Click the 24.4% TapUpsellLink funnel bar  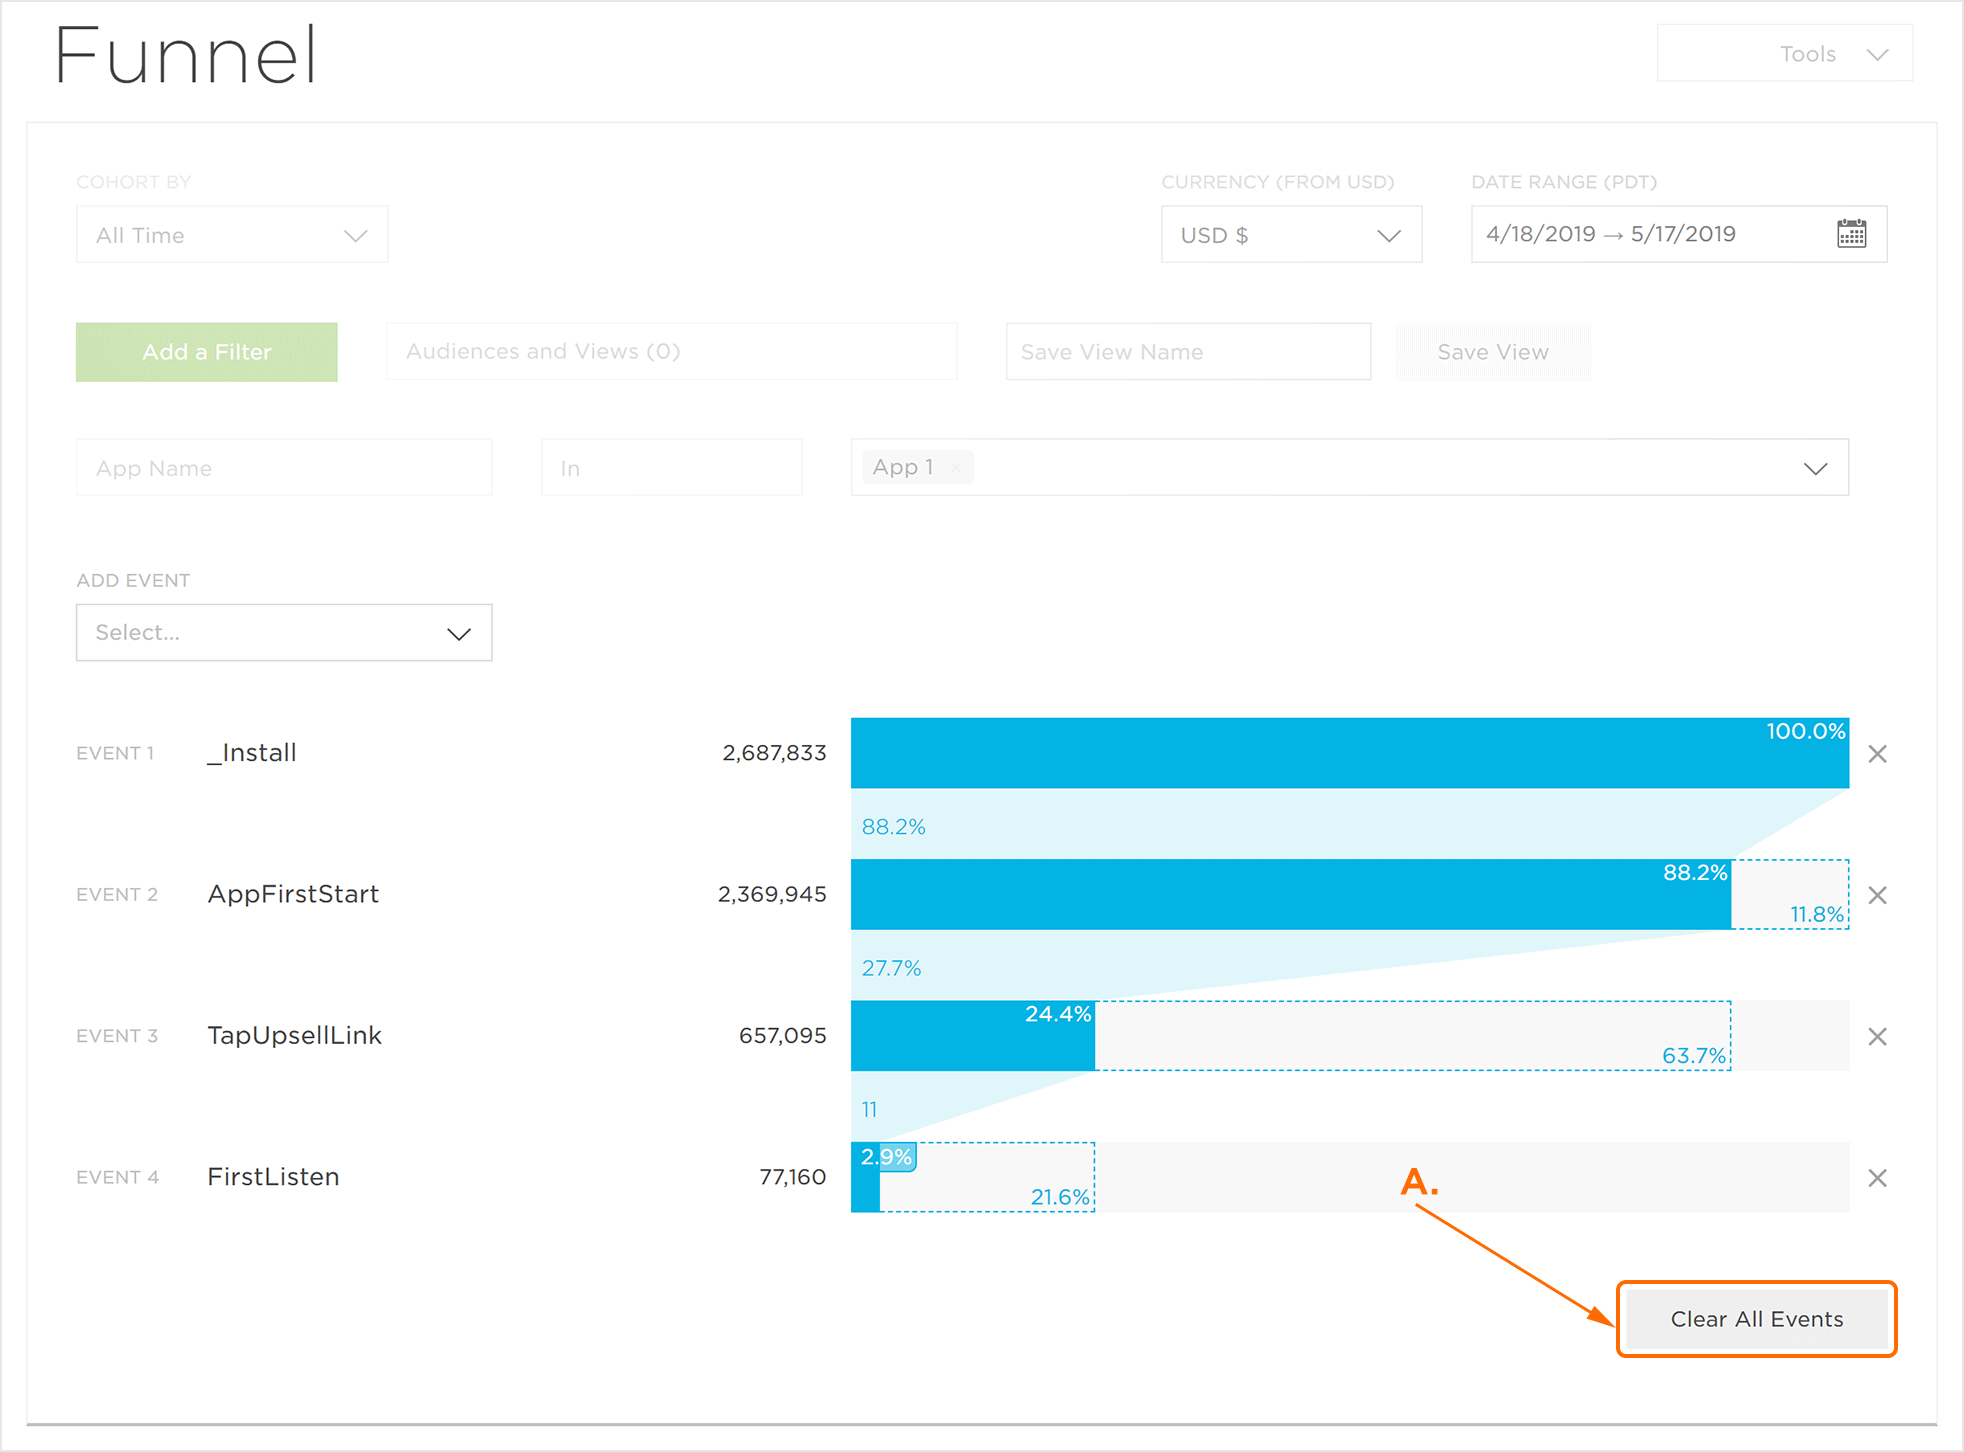click(x=972, y=1036)
